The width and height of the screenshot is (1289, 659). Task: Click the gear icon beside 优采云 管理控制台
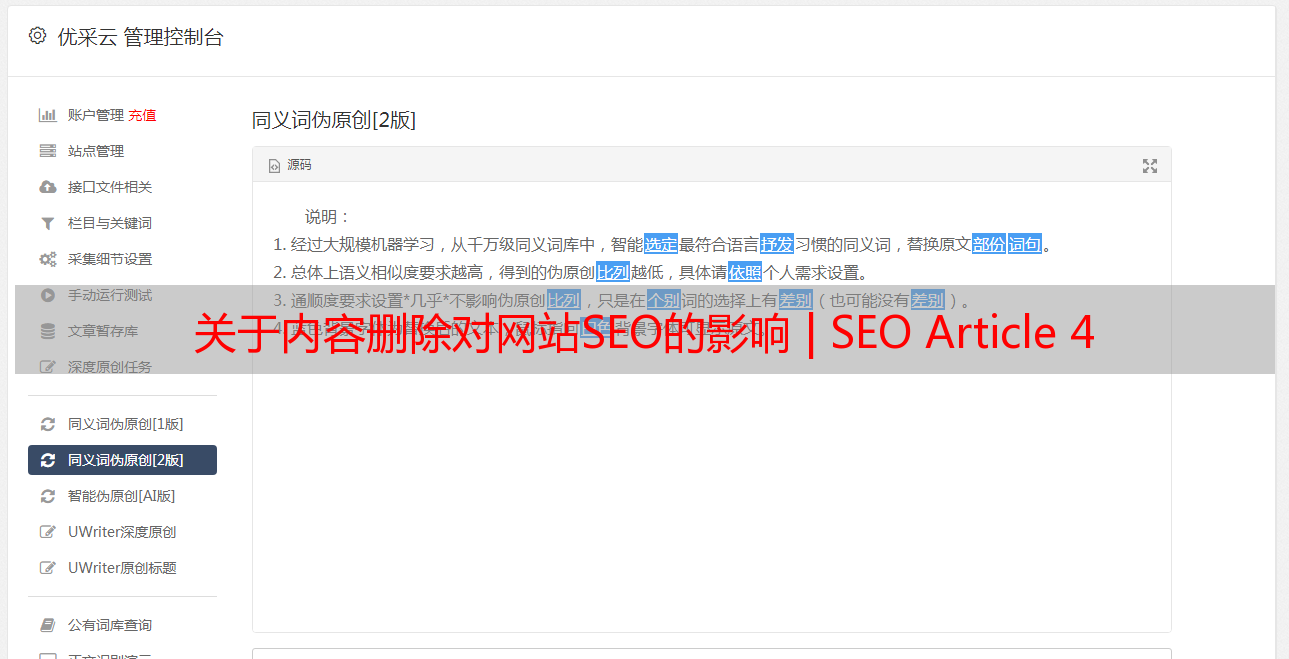coord(37,36)
